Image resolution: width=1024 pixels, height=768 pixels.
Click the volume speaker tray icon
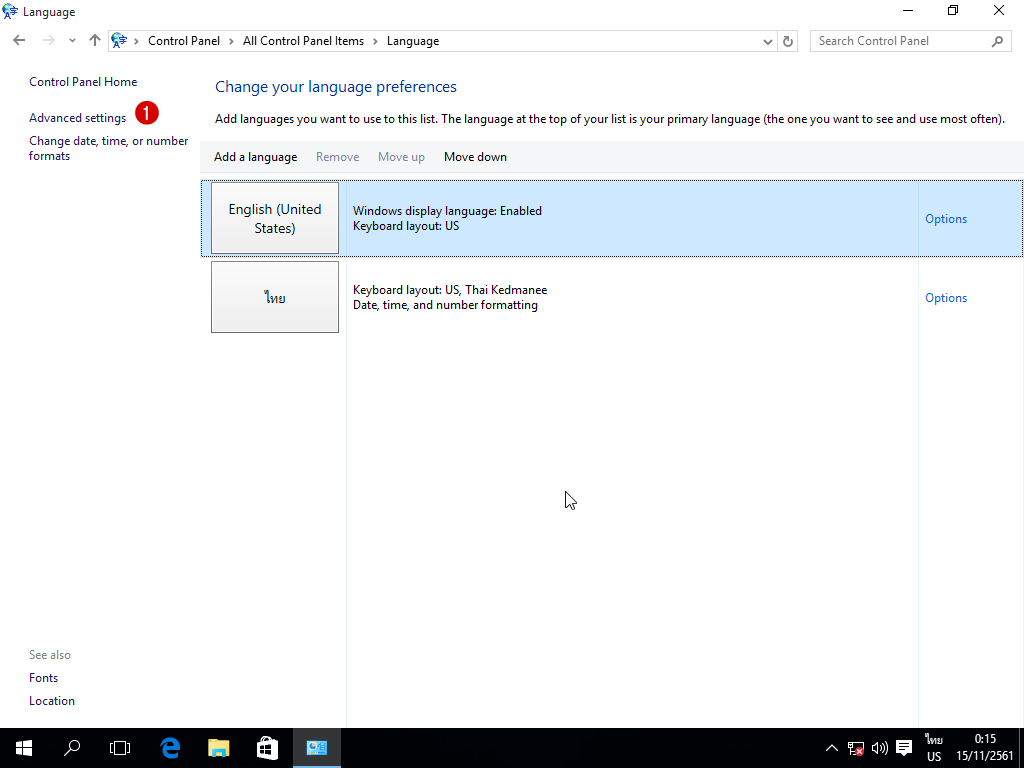tap(880, 748)
